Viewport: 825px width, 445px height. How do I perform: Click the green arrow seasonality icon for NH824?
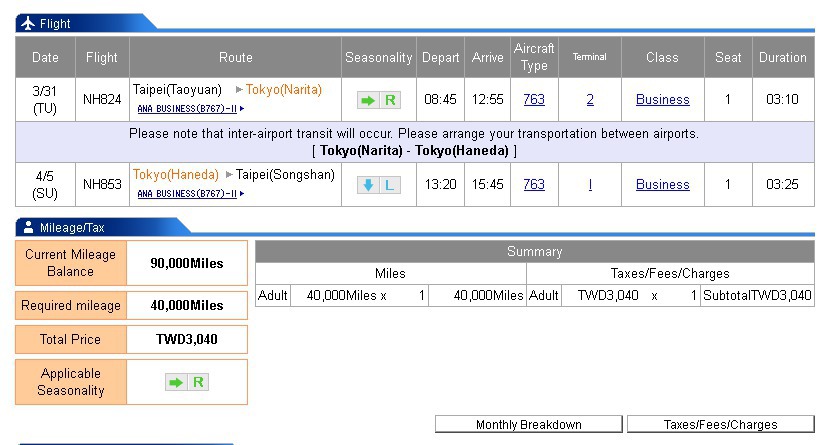point(367,100)
